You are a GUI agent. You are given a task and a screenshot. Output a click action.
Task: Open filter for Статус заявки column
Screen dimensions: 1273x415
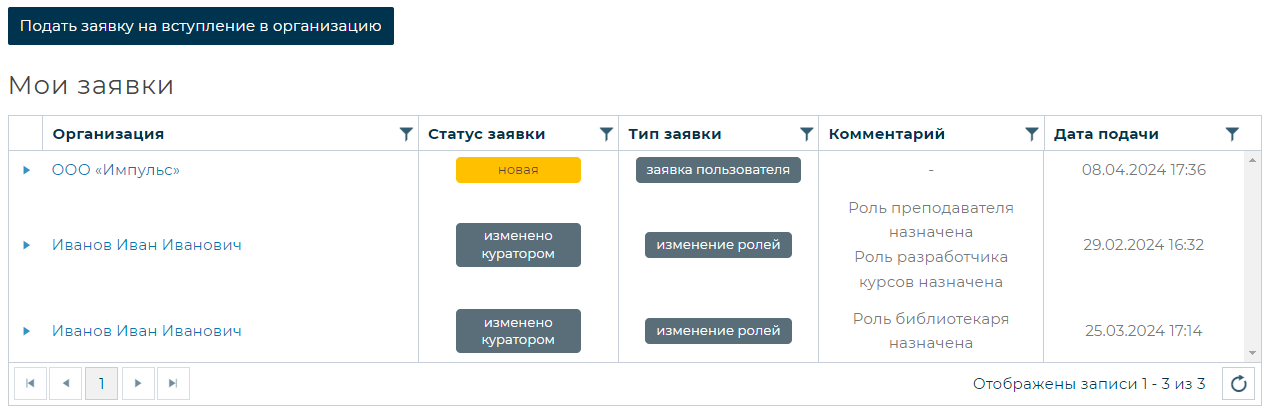tap(605, 134)
